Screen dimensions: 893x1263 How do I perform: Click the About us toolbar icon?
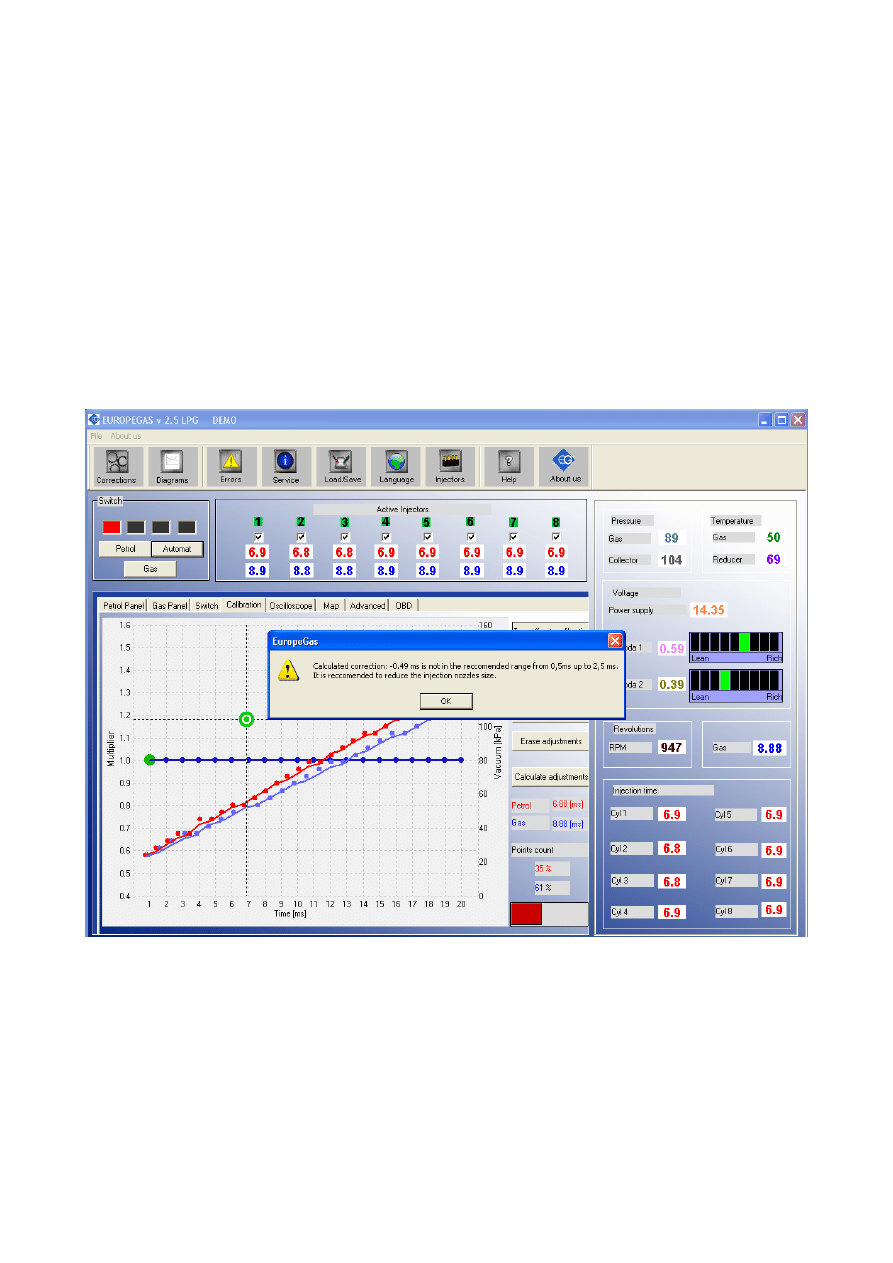[x=565, y=466]
